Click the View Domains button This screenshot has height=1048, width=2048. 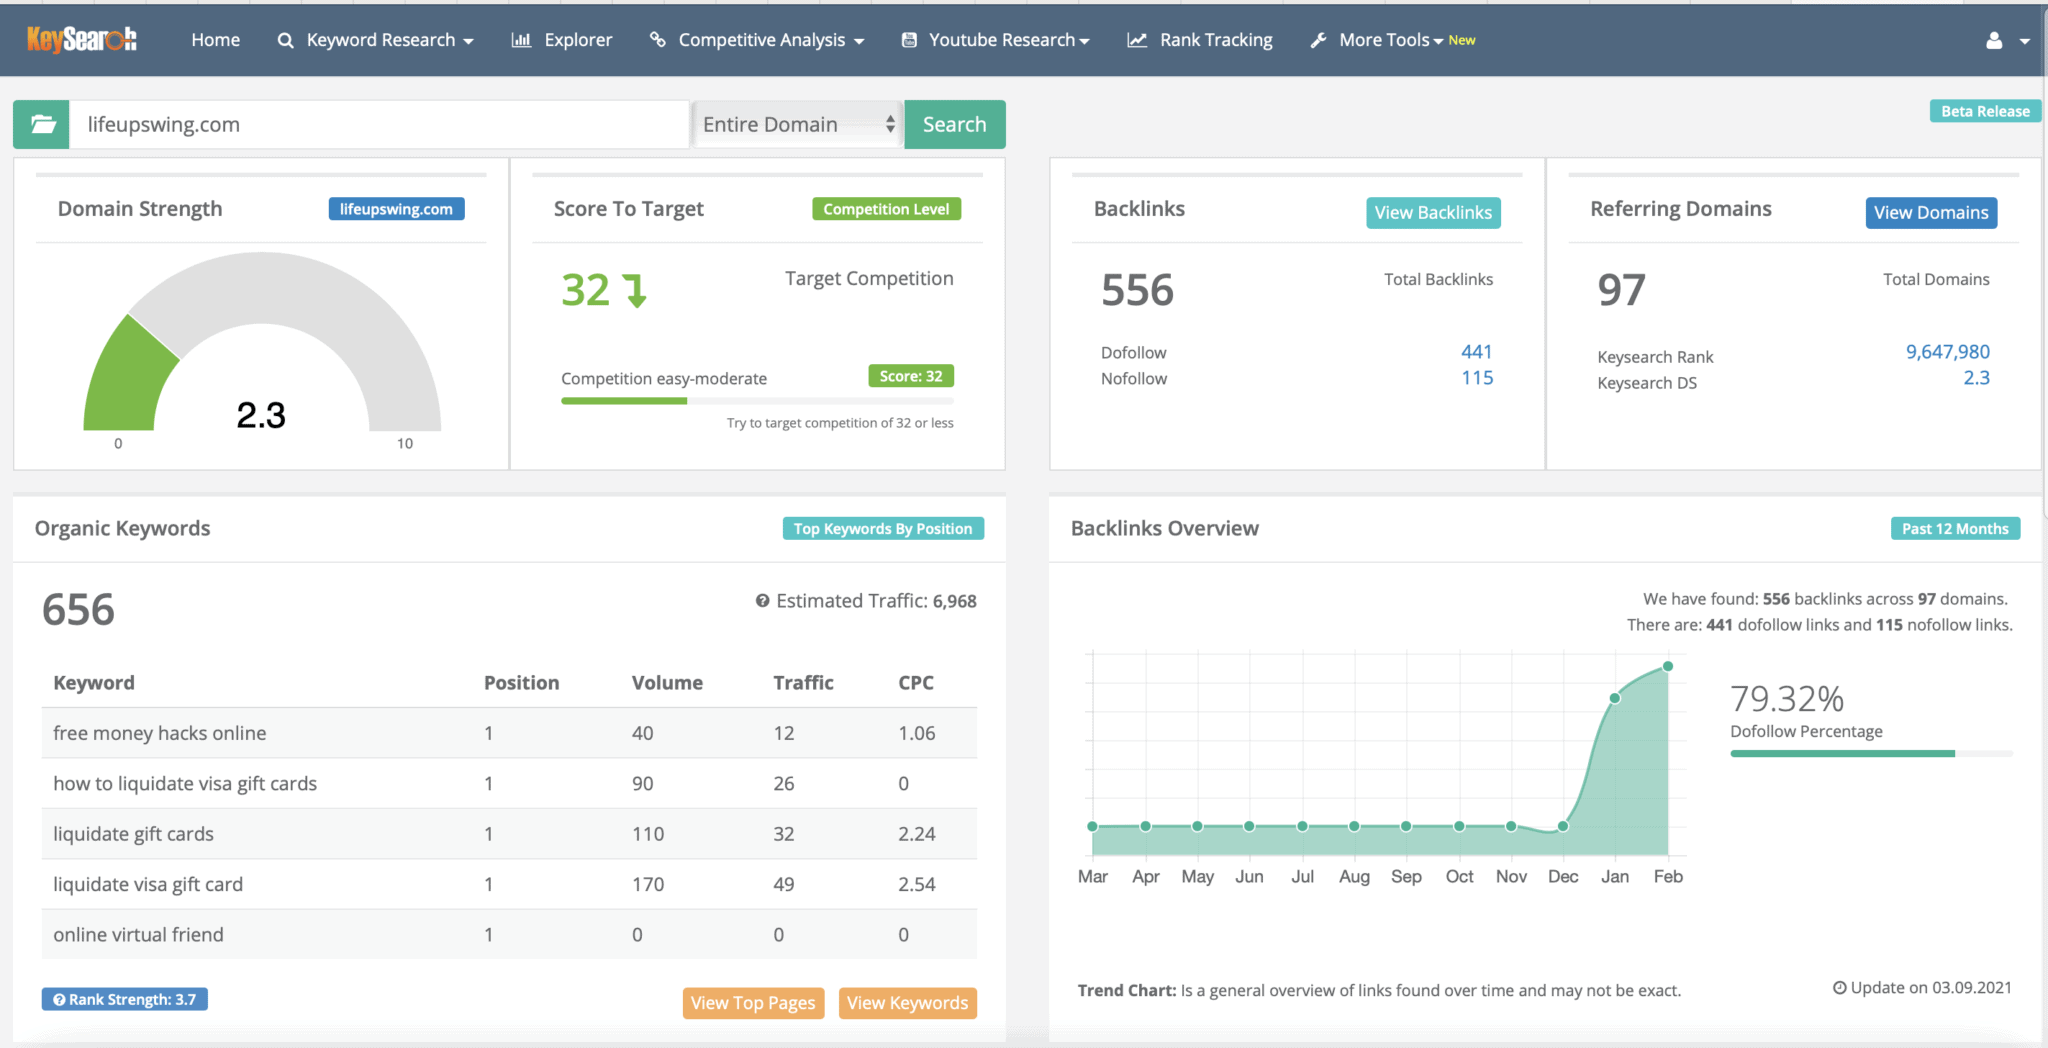coord(1931,212)
